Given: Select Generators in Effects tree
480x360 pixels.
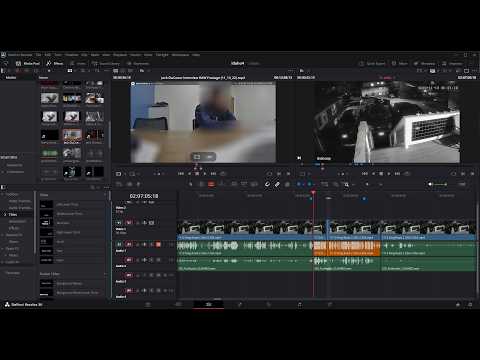Looking at the screenshot, I should tap(17, 221).
